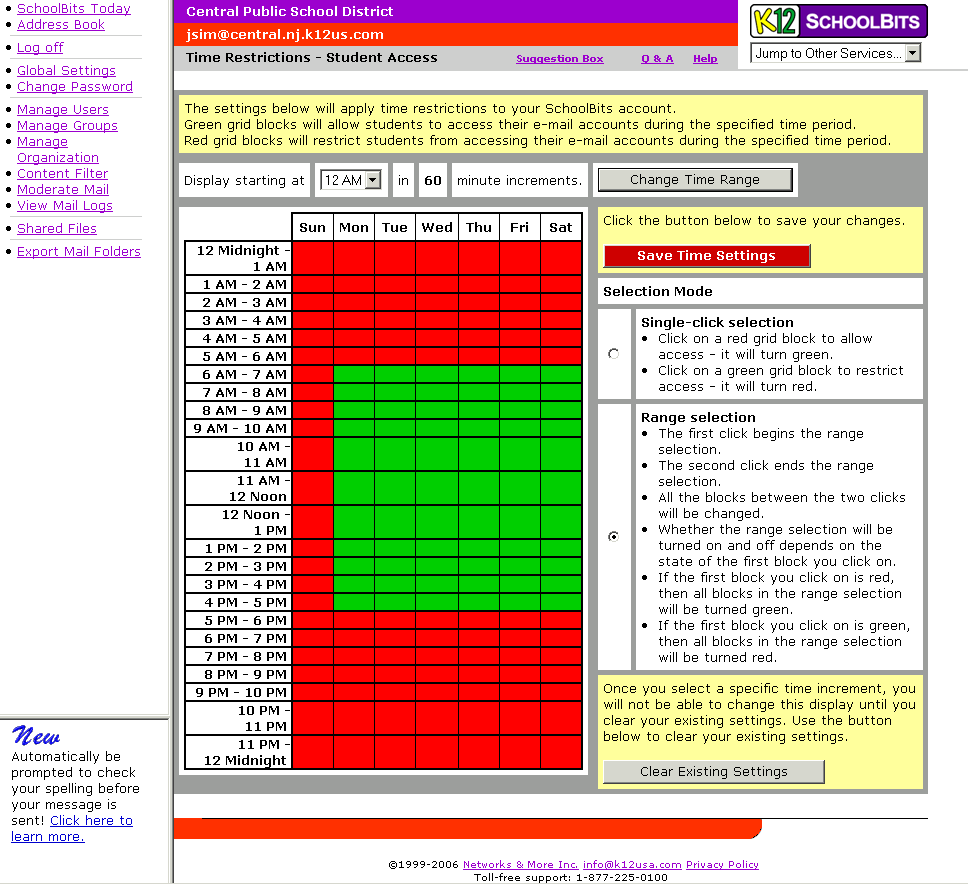Click the Thursday 2 PM - 3 PM green block

479,566
